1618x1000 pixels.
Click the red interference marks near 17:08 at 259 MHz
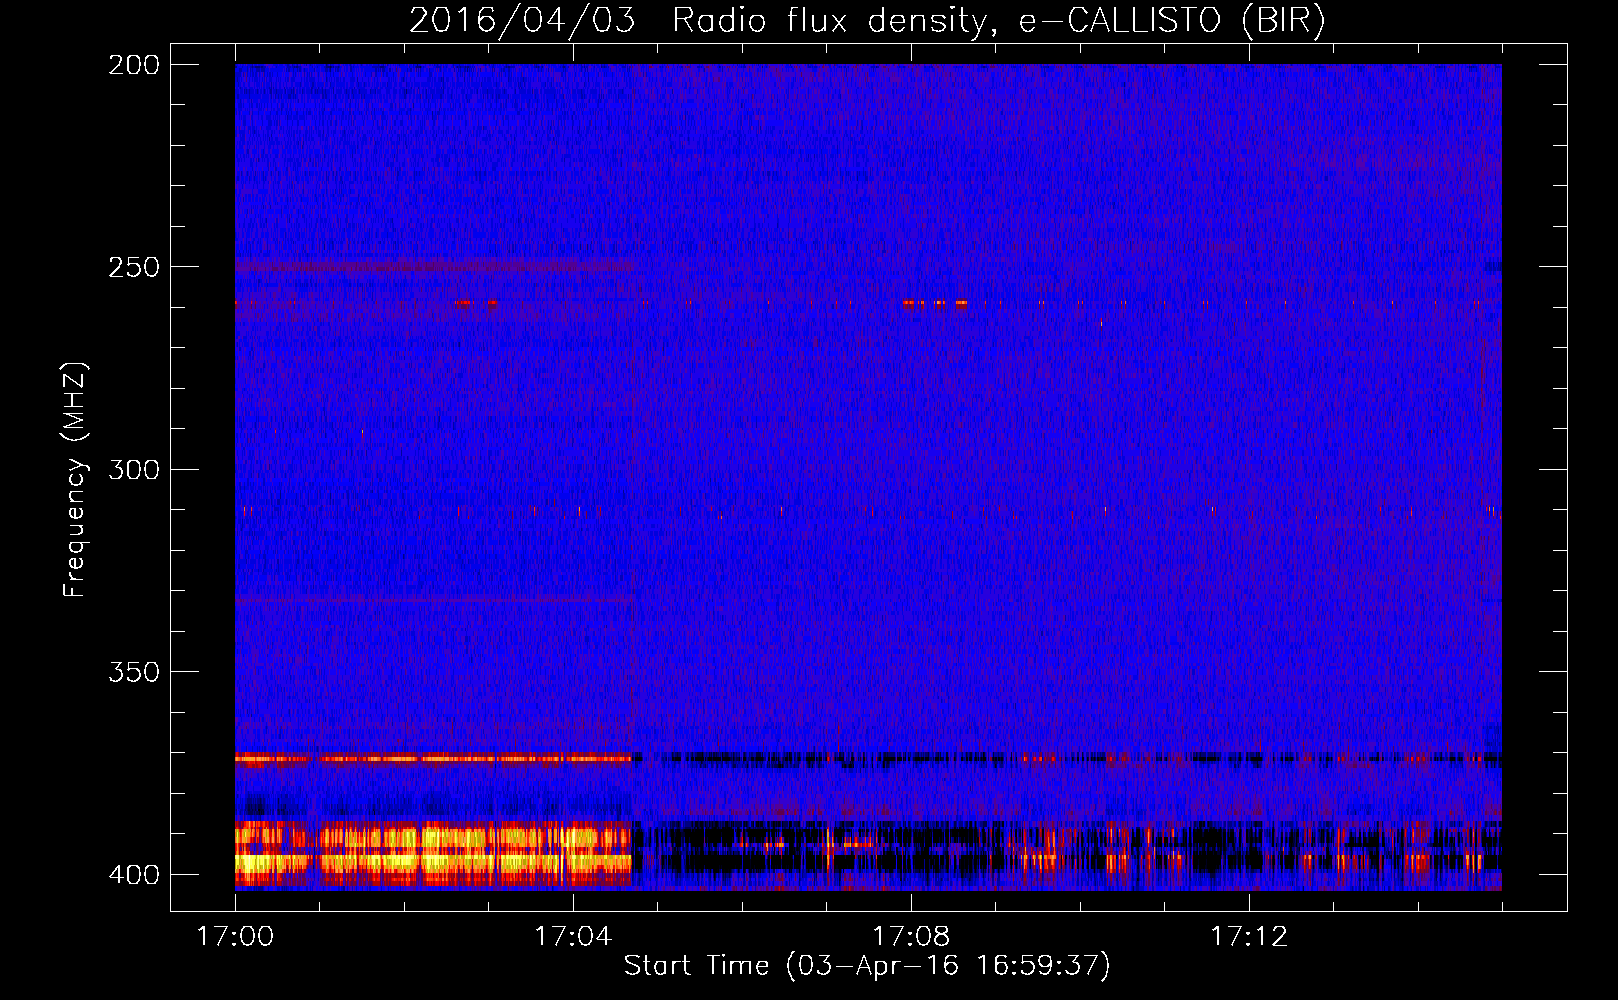click(x=936, y=303)
